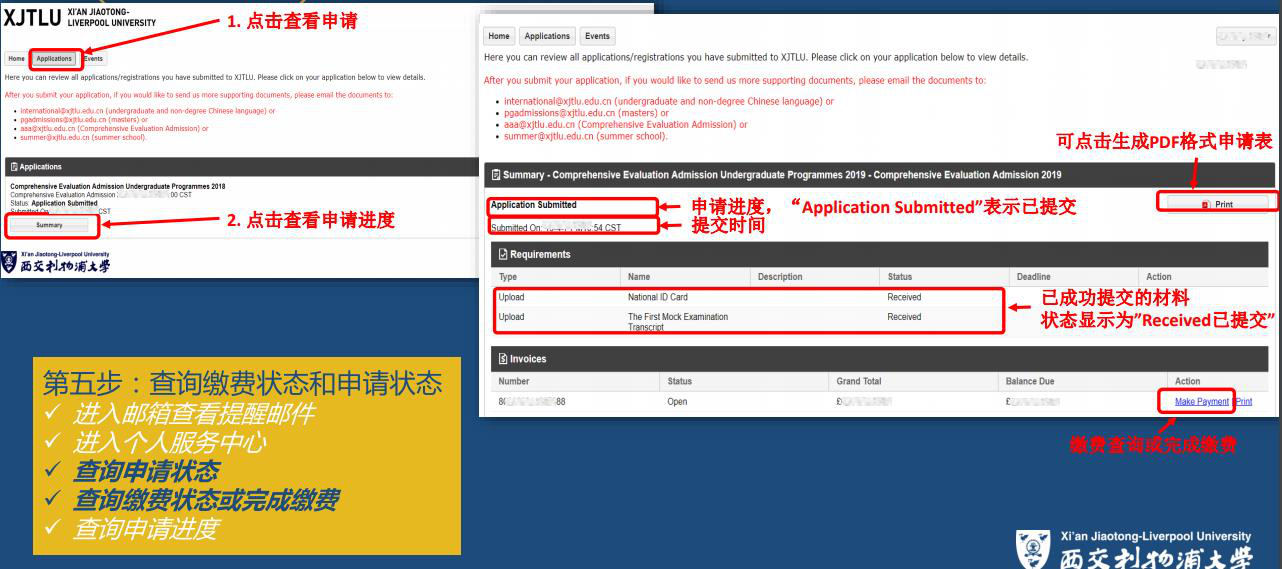Click the Comprehensive Evaluation Admission Undergraduate Programmes 2018 entry
Viewport: 1282px width, 569px height.
click(117, 187)
